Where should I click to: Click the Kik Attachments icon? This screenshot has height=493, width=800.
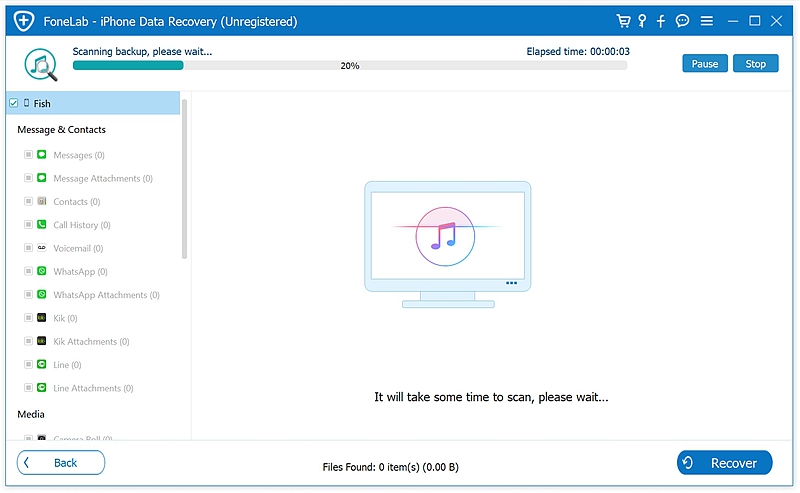click(x=42, y=341)
